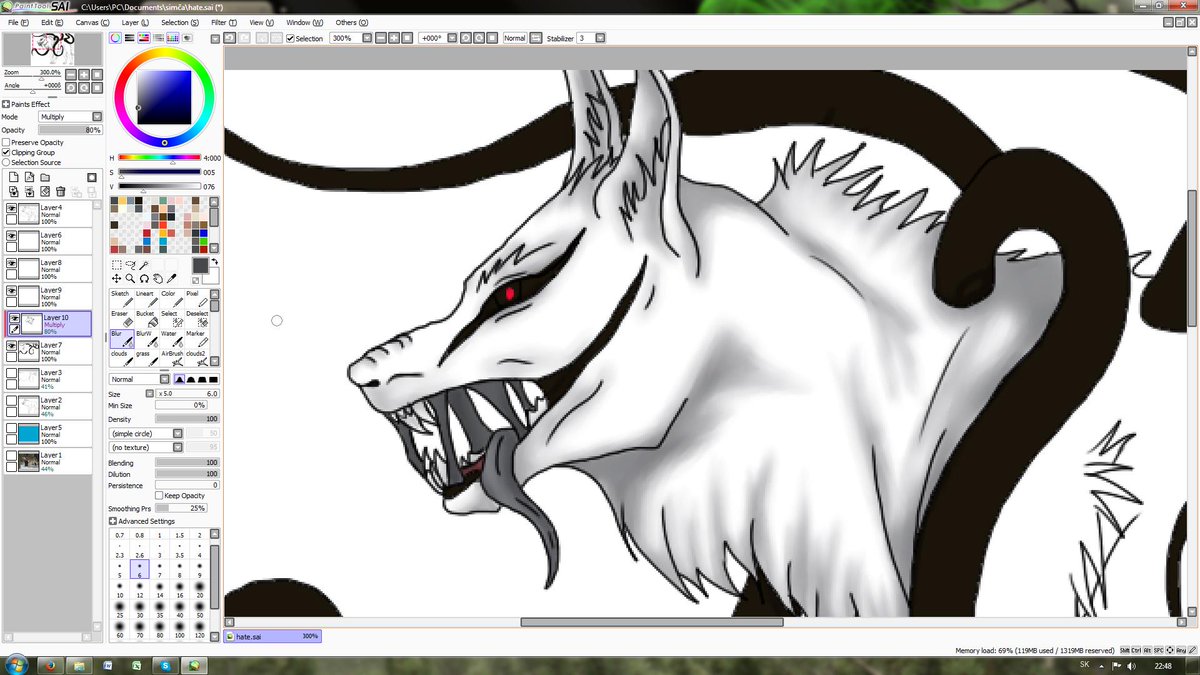The width and height of the screenshot is (1200, 675).
Task: Select the Bucket tool
Action: (147, 320)
